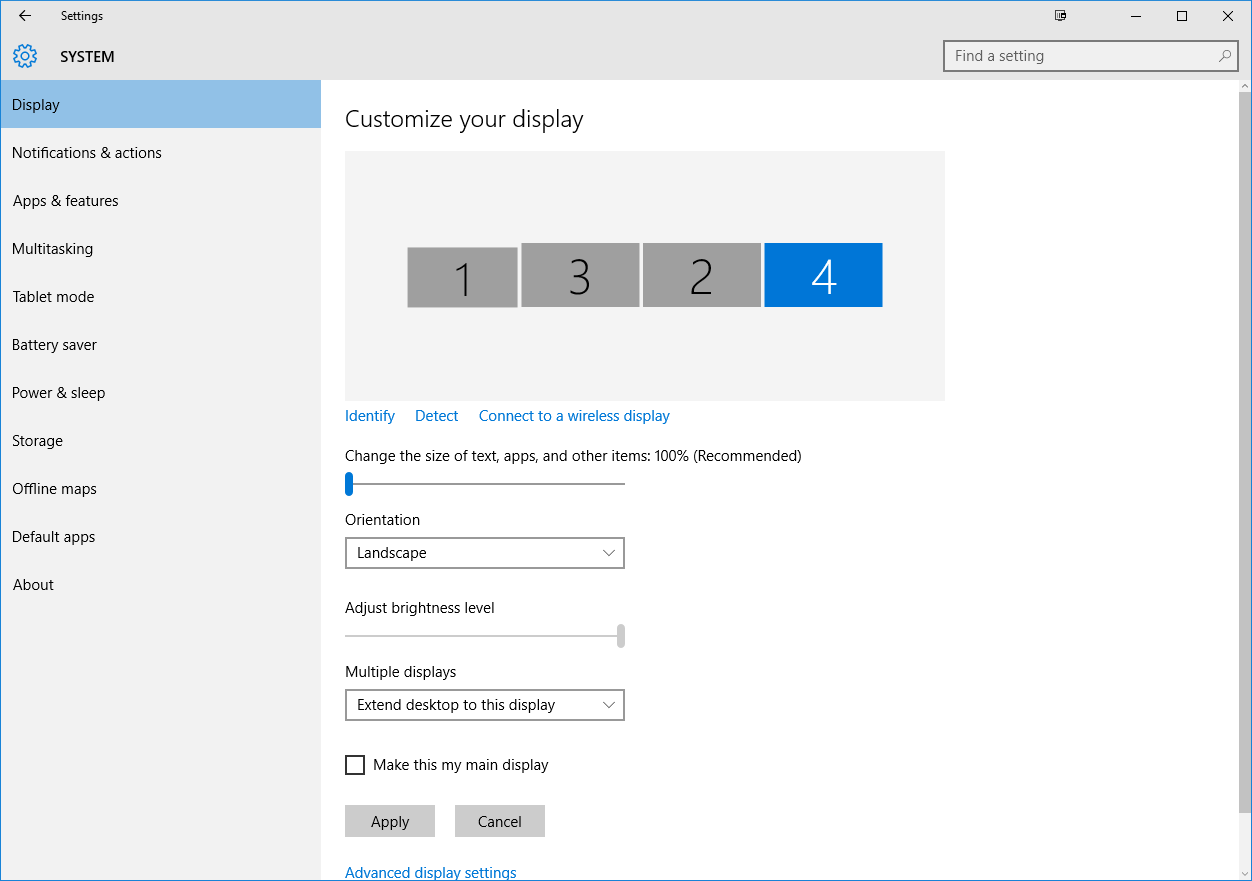Select monitor 1 in display layout
Screen dimensions: 1252x881
[462, 277]
